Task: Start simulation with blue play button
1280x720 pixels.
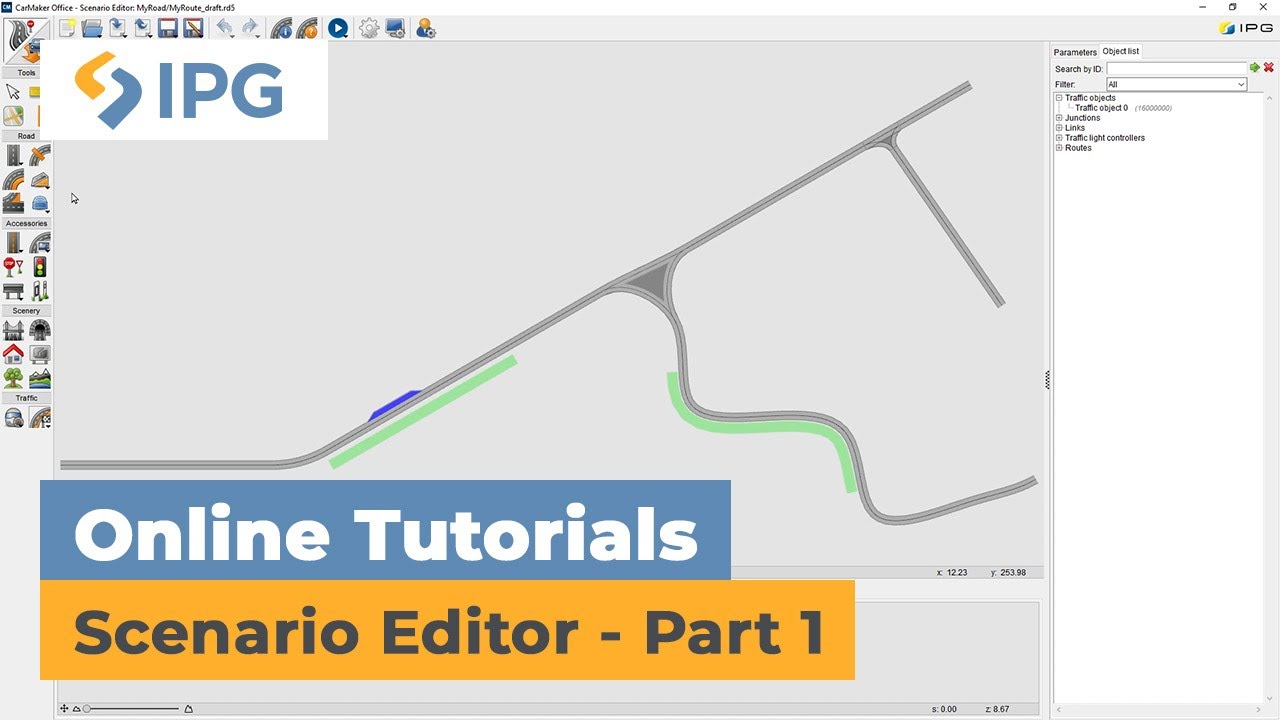Action: tap(338, 28)
